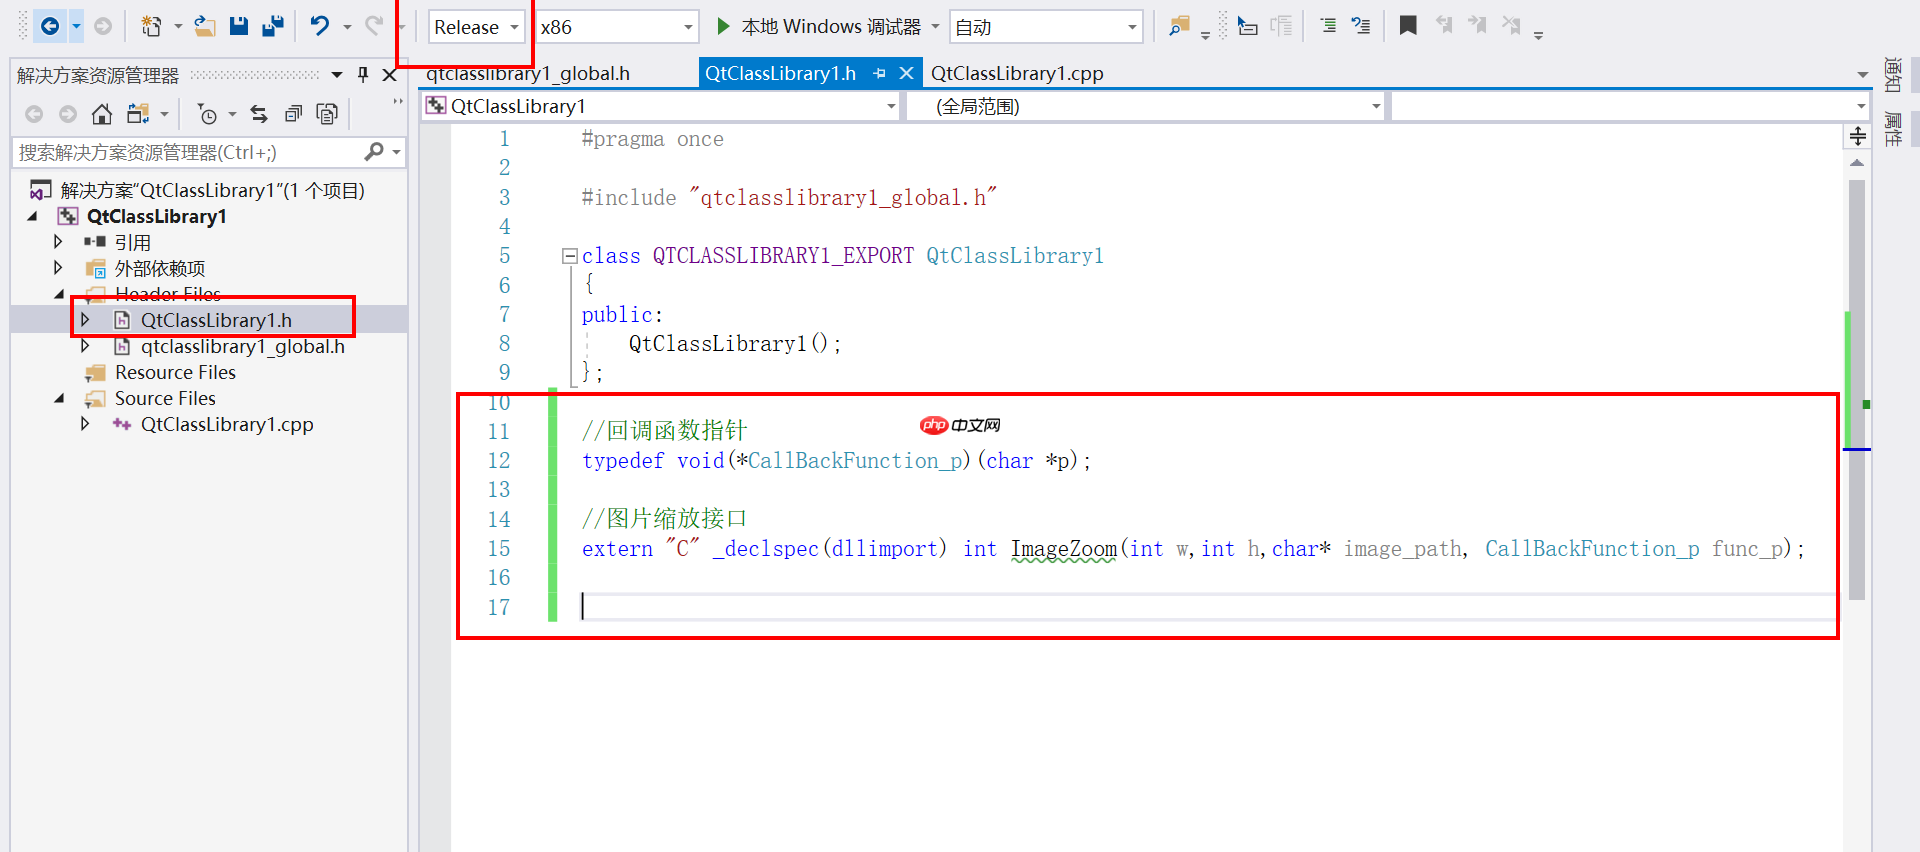Select the Resource Files folder
This screenshot has width=1920, height=852.
(175, 372)
